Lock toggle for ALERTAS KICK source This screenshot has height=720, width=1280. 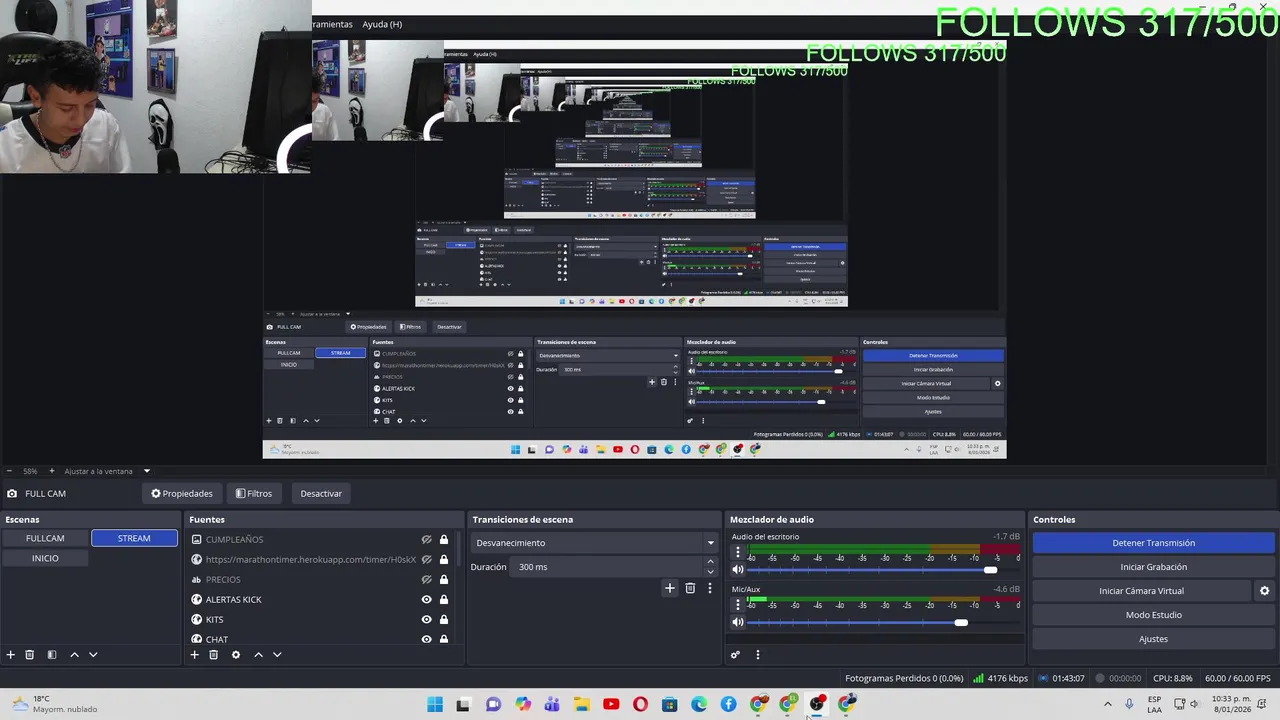[444, 600]
